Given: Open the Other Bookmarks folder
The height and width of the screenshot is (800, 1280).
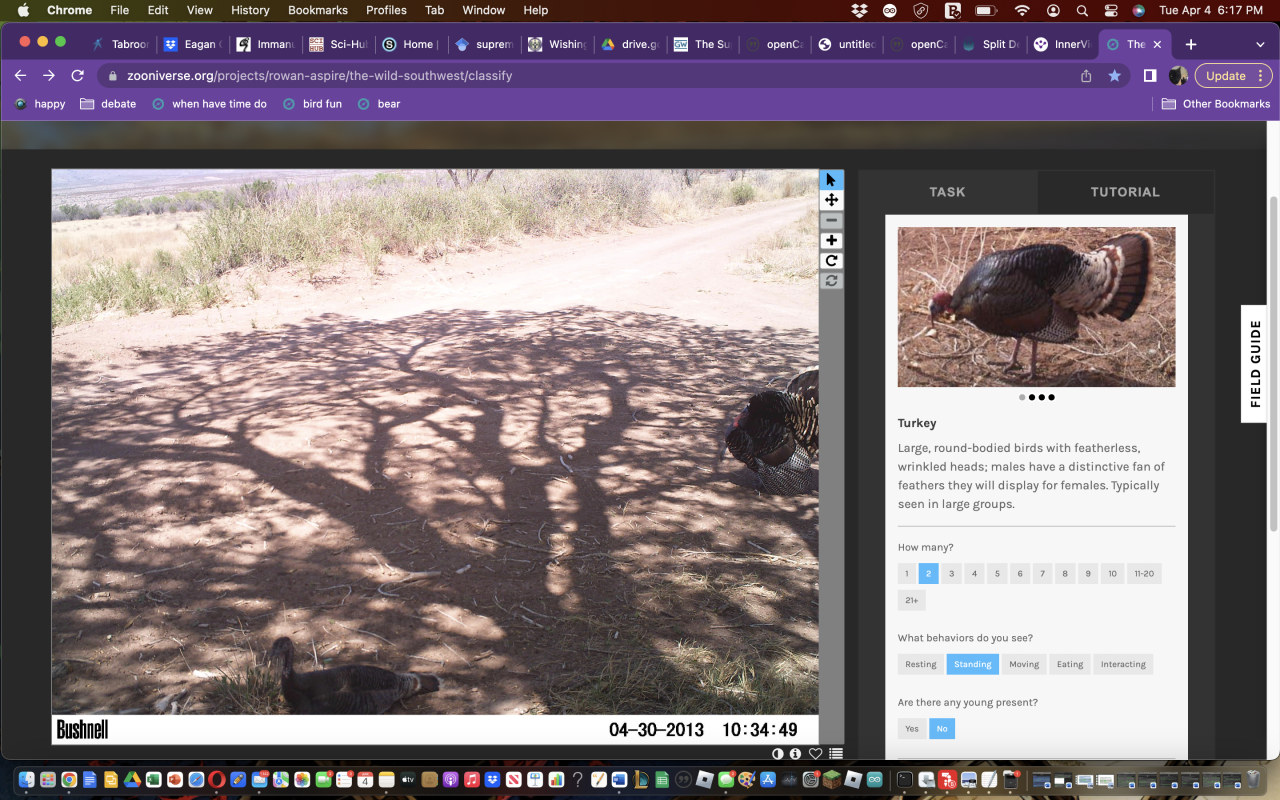Looking at the screenshot, I should click(x=1216, y=104).
